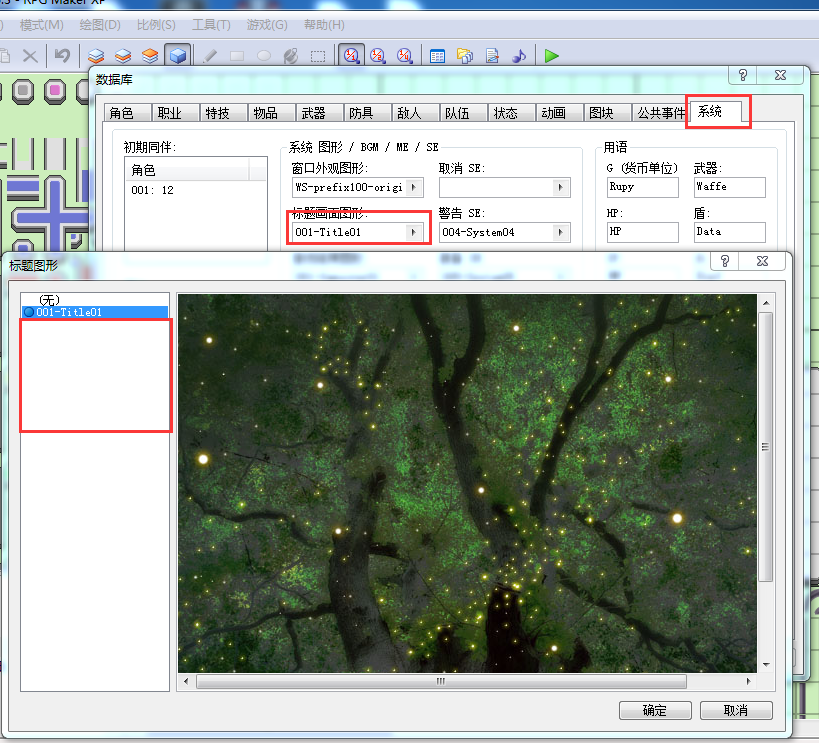Open the Materials manager icon
Image resolution: width=819 pixels, height=743 pixels.
click(x=464, y=55)
